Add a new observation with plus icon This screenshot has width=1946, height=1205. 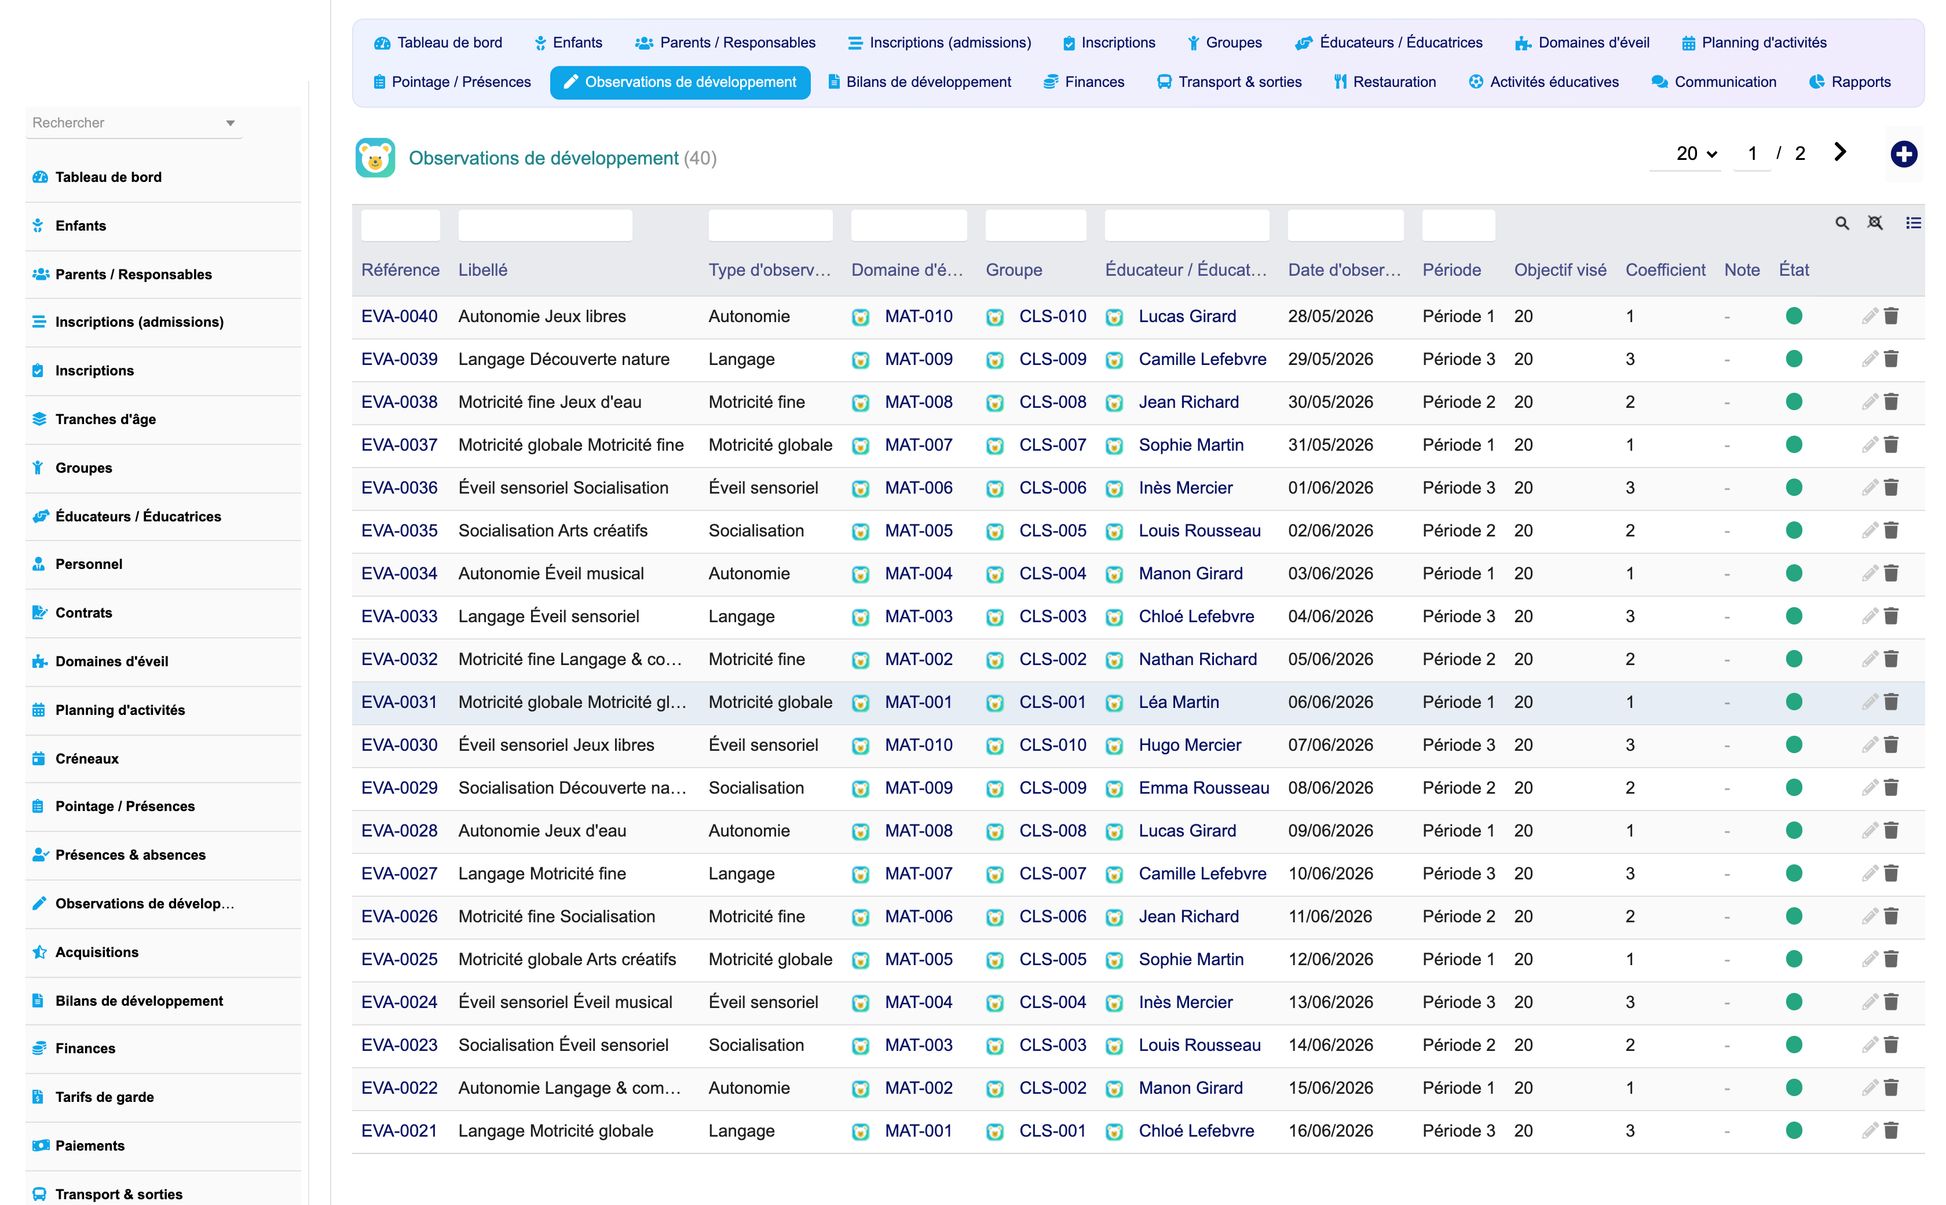click(x=1903, y=154)
